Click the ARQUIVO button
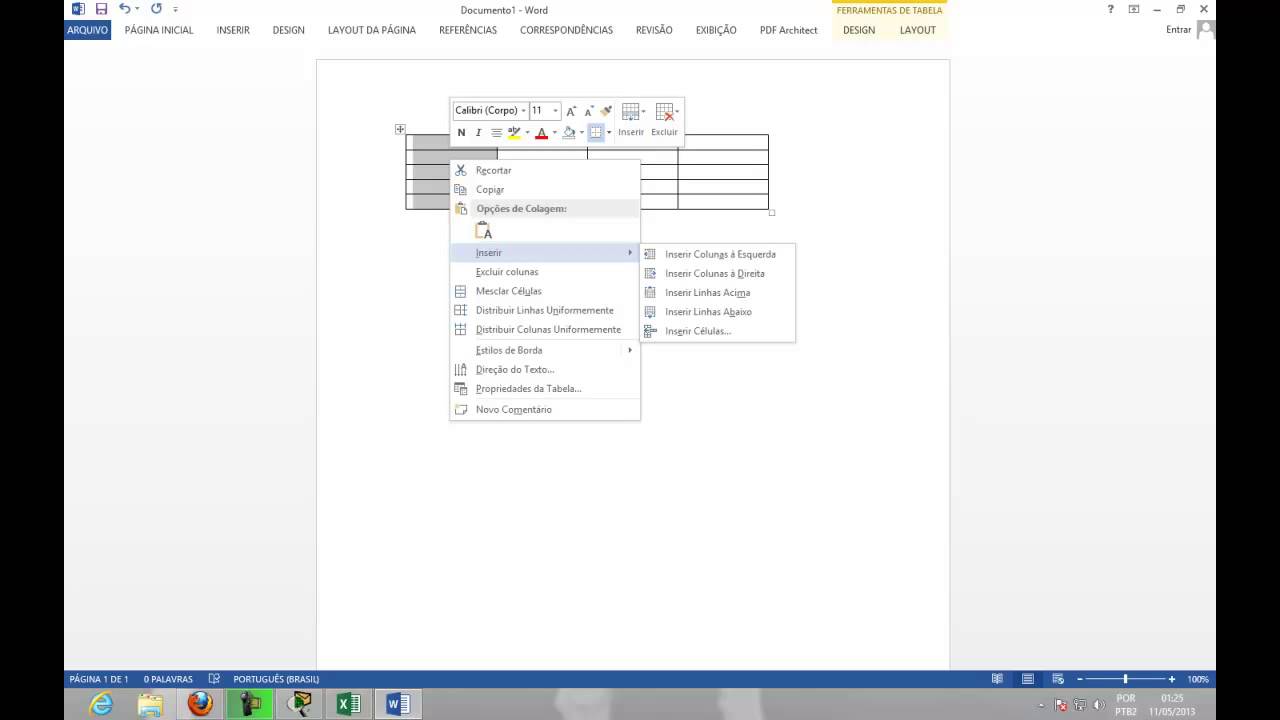 [x=87, y=30]
